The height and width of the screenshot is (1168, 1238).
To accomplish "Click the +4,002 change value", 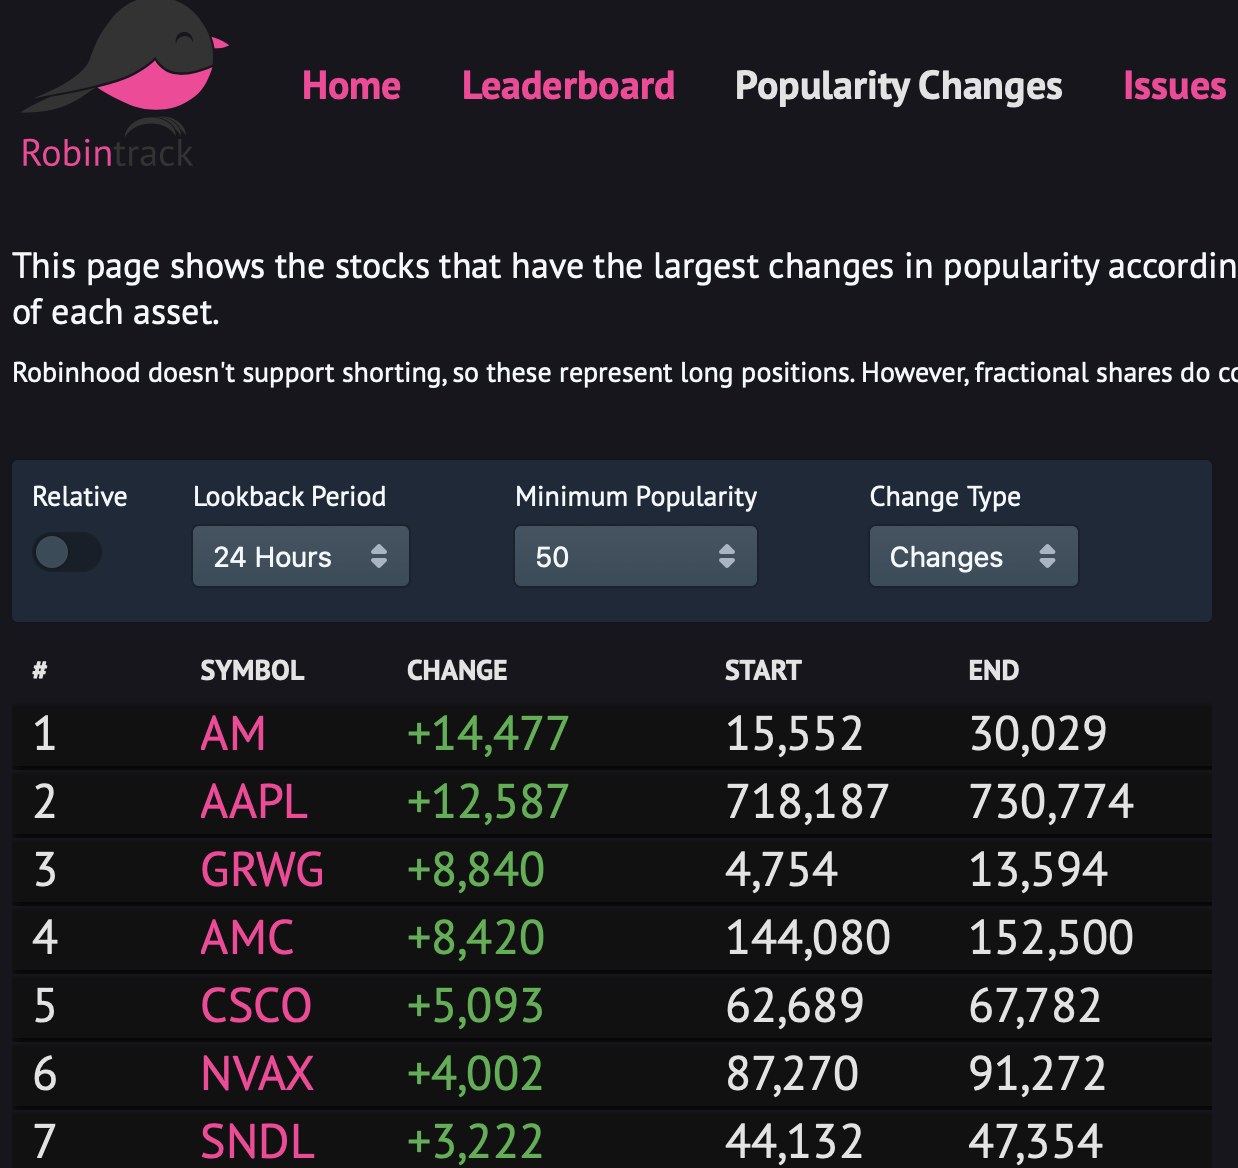I will click(475, 1074).
